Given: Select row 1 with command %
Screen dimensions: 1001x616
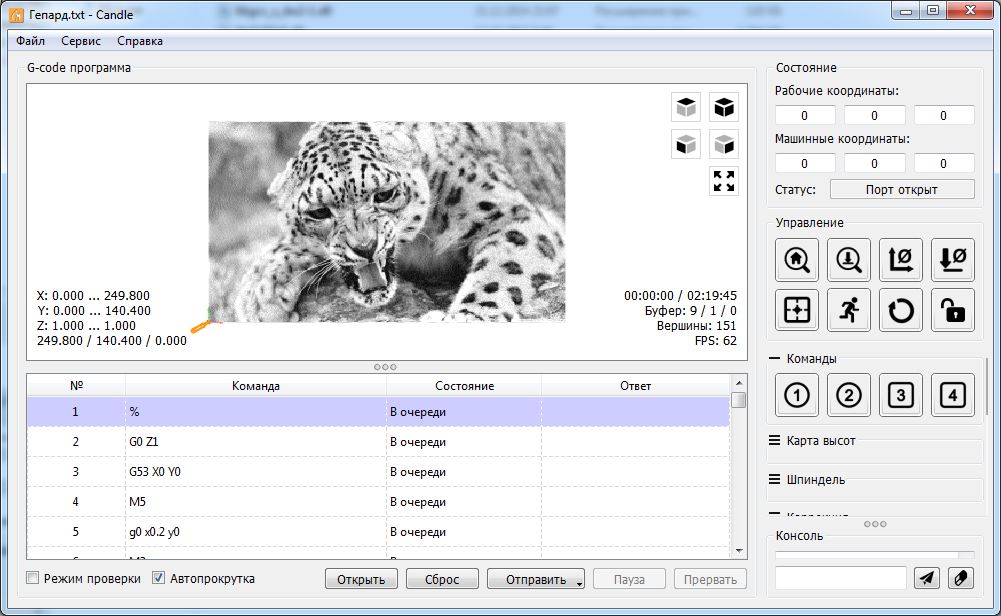Looking at the screenshot, I should click(x=378, y=412).
